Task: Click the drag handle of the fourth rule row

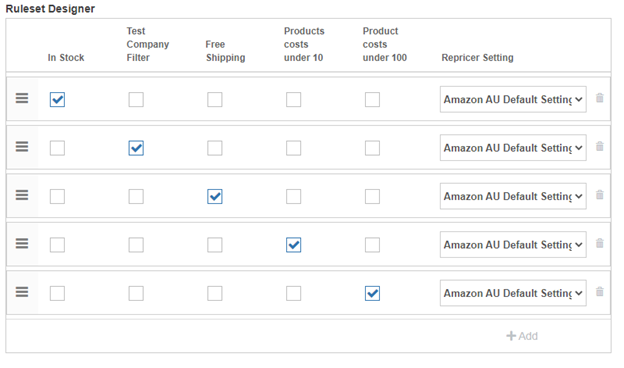Action: (22, 243)
